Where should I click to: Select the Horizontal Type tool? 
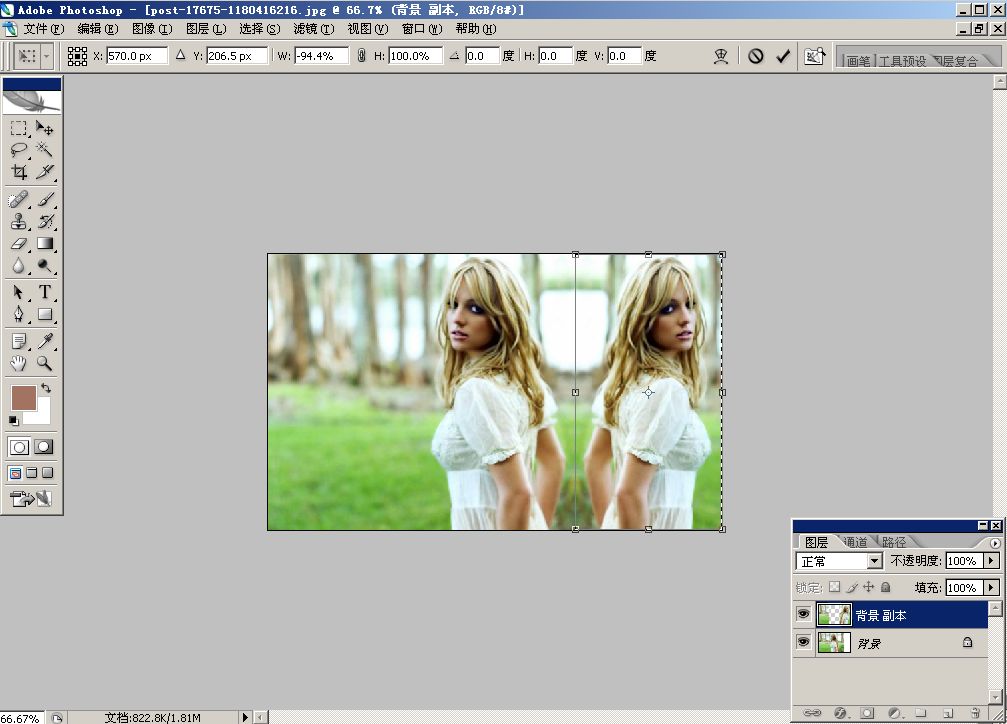45,293
